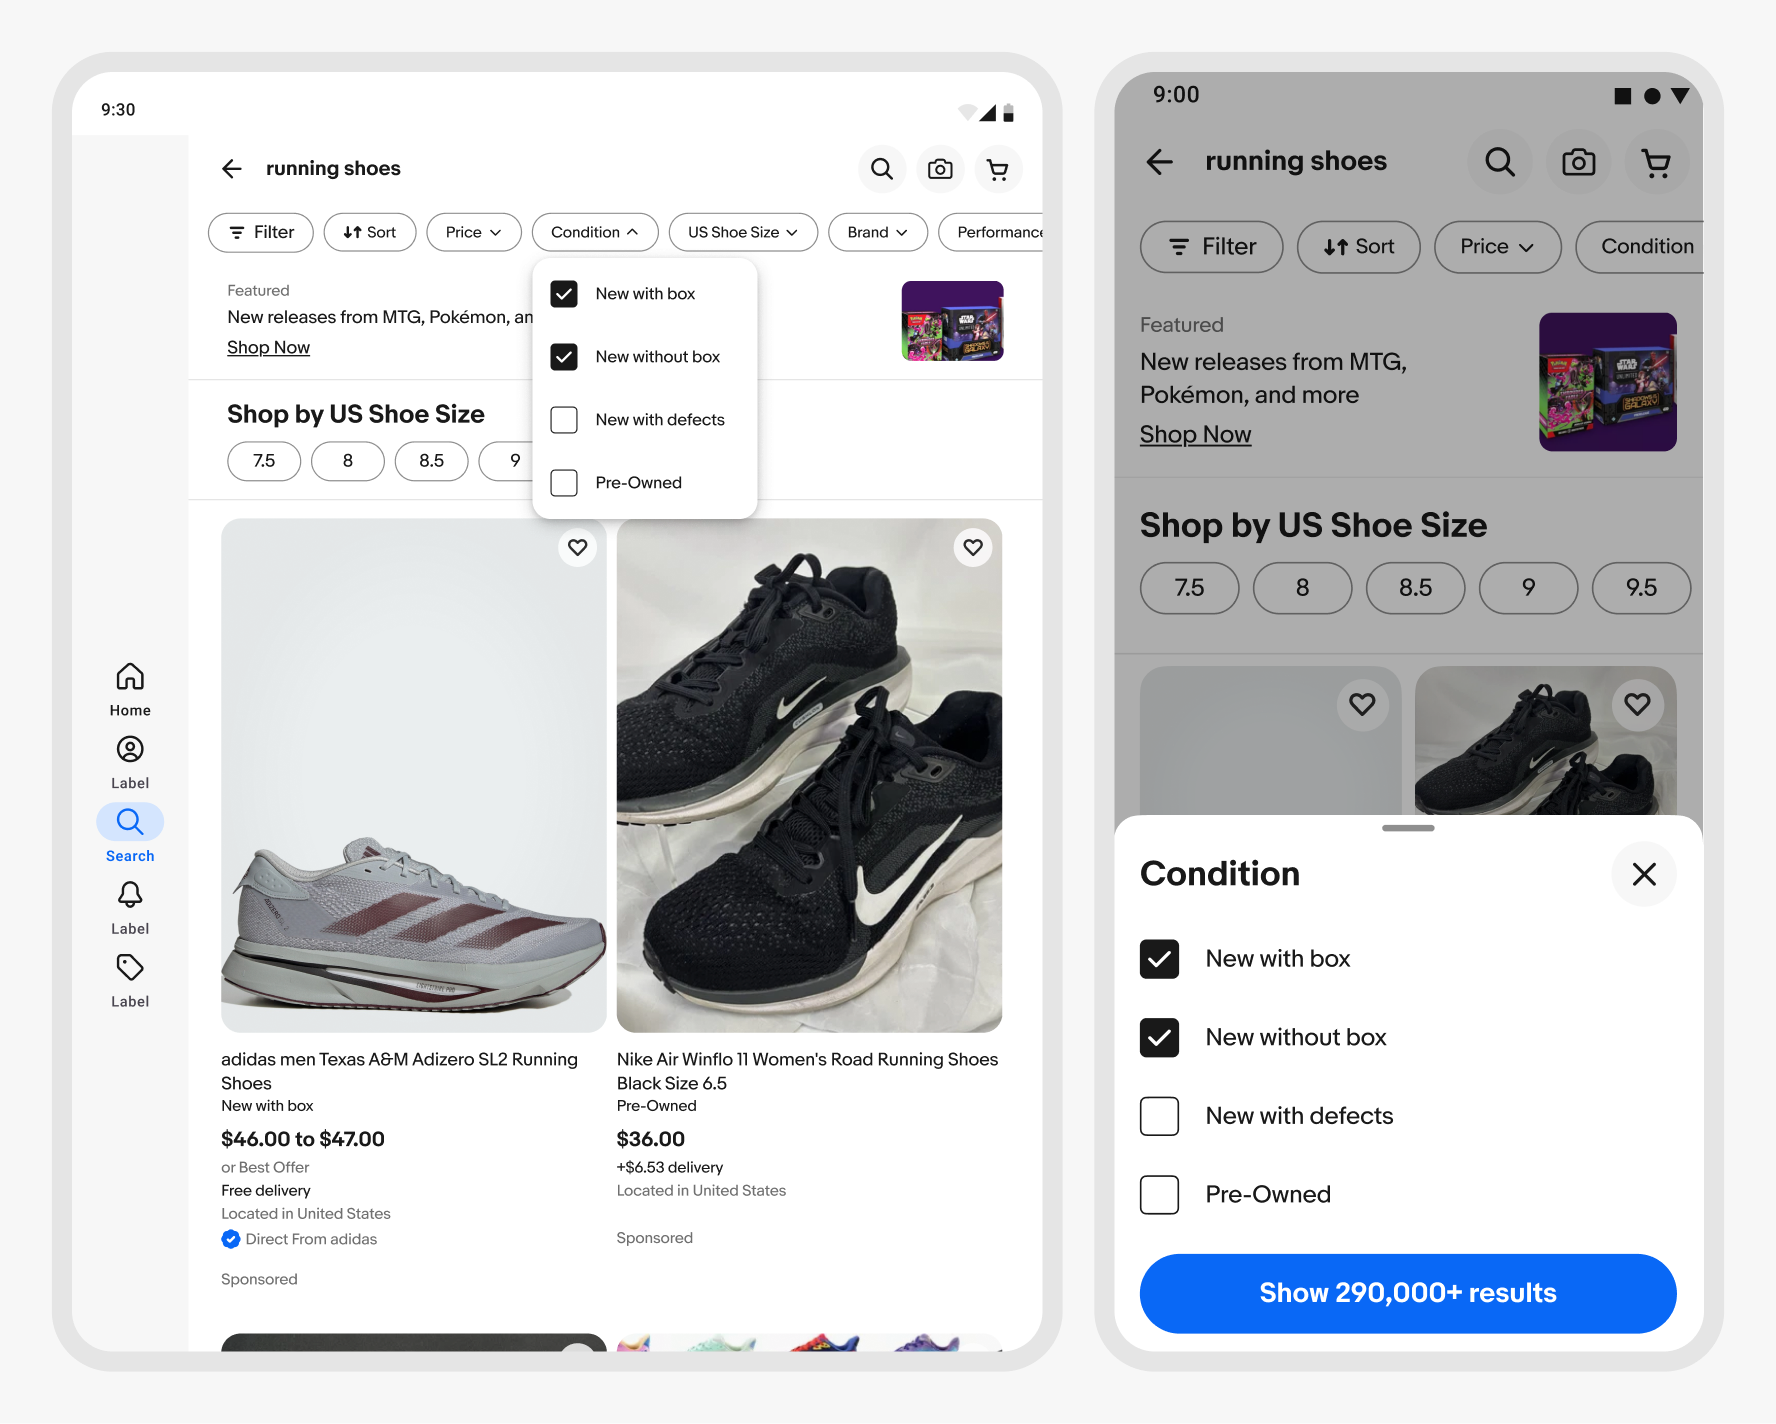This screenshot has width=1776, height=1424.
Task: Open Nike Air Winflo 11 listing title
Action: point(807,1071)
